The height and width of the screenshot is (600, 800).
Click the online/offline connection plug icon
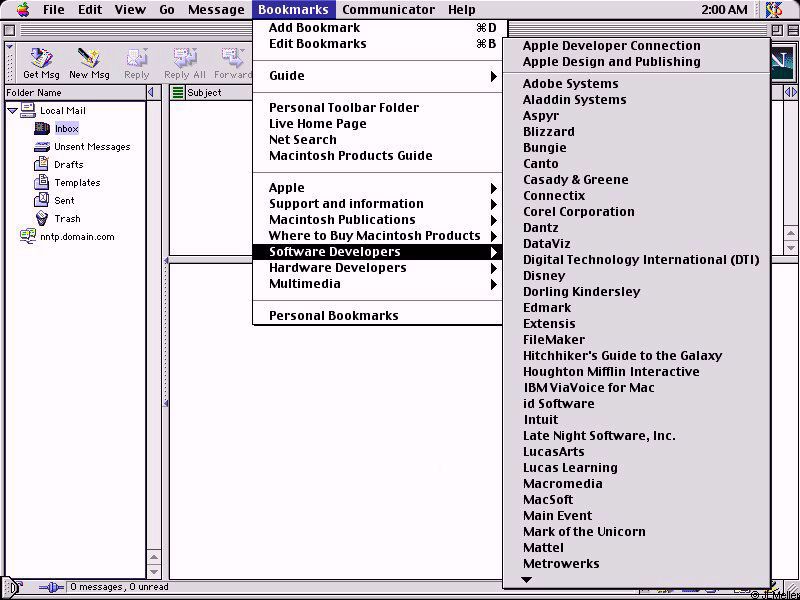(x=52, y=587)
